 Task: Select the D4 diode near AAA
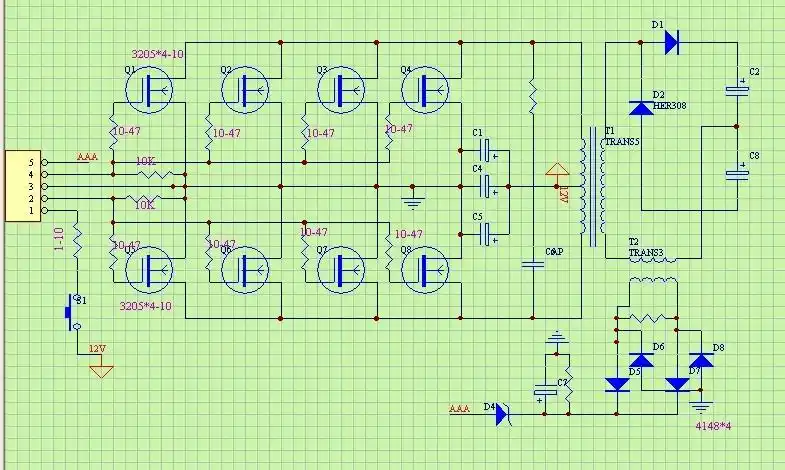click(503, 411)
